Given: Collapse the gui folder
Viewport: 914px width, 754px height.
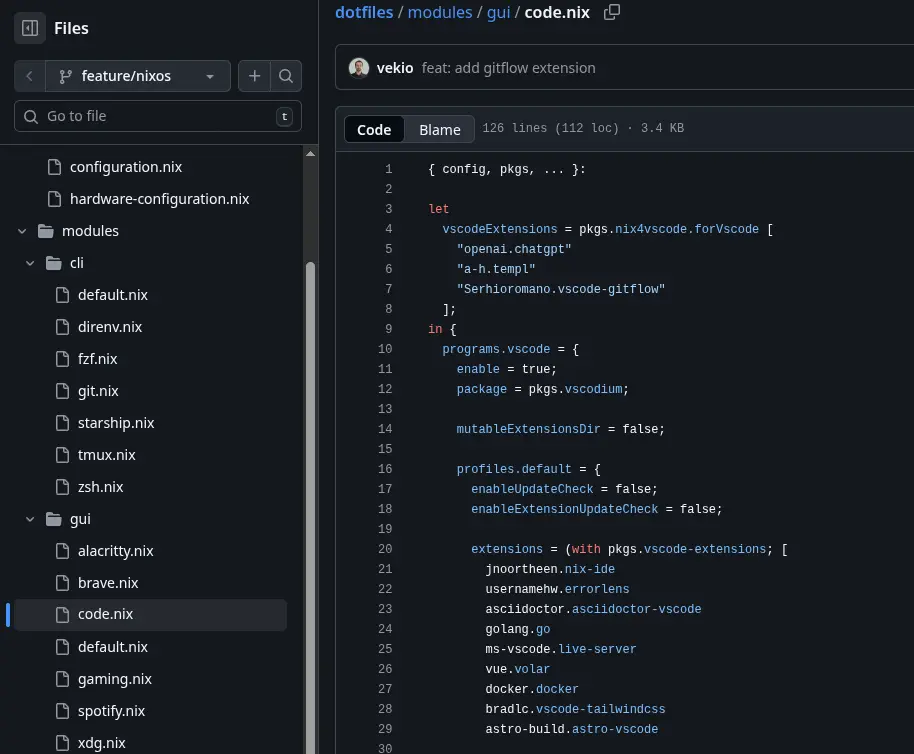Looking at the screenshot, I should pyautogui.click(x=29, y=519).
